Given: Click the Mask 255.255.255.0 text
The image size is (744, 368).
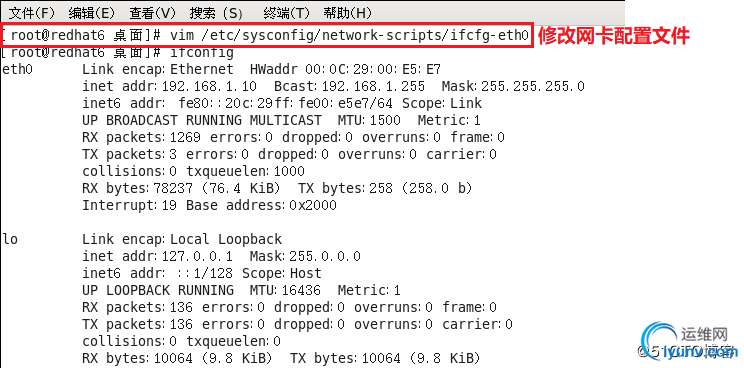Looking at the screenshot, I should coord(513,86).
